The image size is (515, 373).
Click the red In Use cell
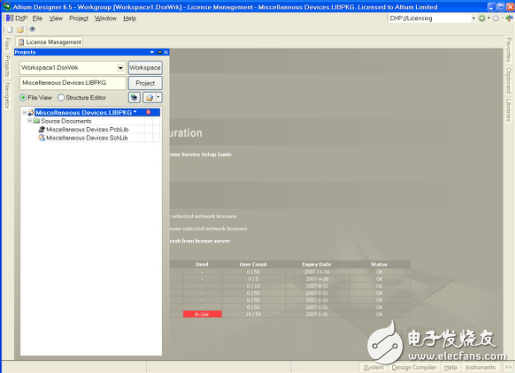point(202,314)
